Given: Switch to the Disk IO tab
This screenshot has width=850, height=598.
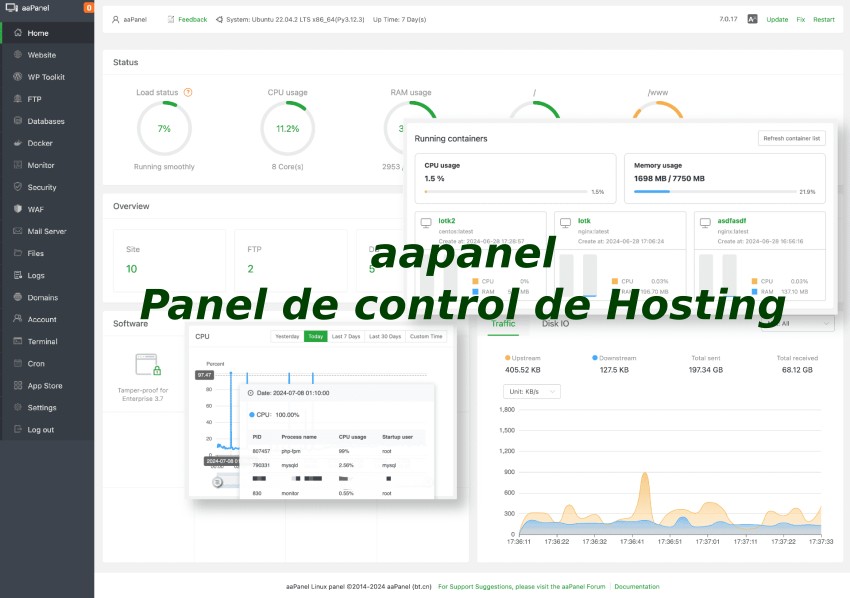Looking at the screenshot, I should 556,324.
